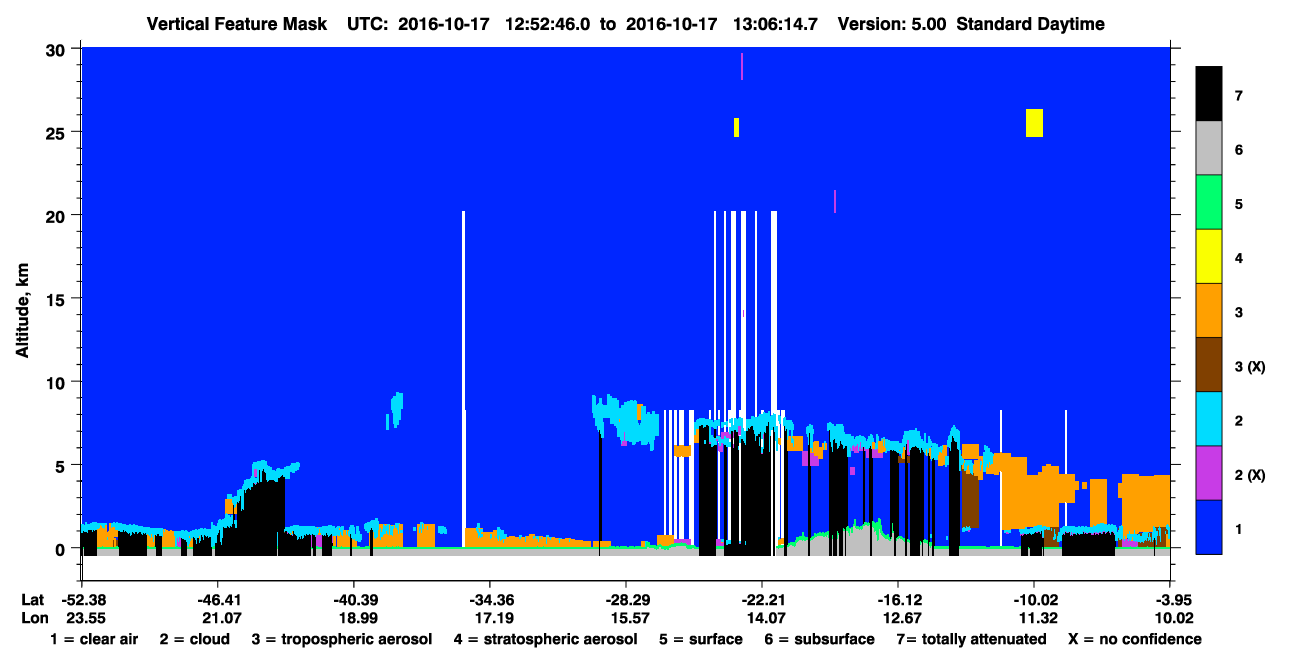Click the legend text '1 = clear air'

pos(94,639)
